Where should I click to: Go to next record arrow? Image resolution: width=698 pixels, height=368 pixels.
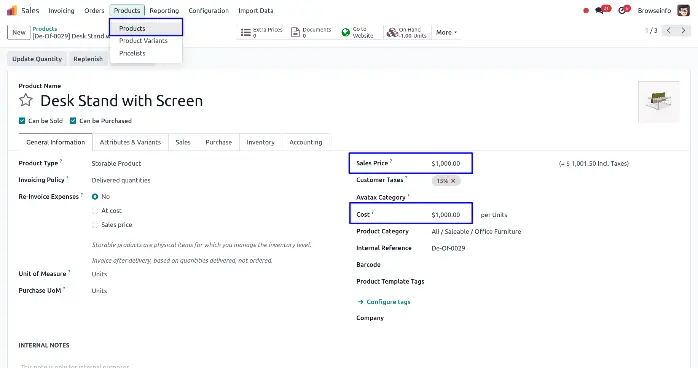pyautogui.click(x=683, y=31)
